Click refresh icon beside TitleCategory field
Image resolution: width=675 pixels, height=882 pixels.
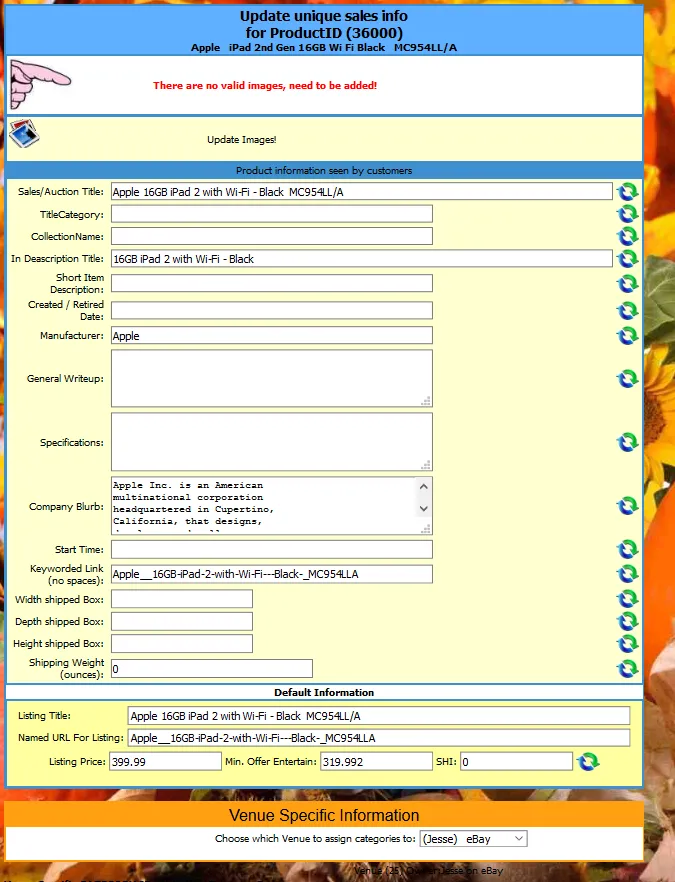click(627, 214)
